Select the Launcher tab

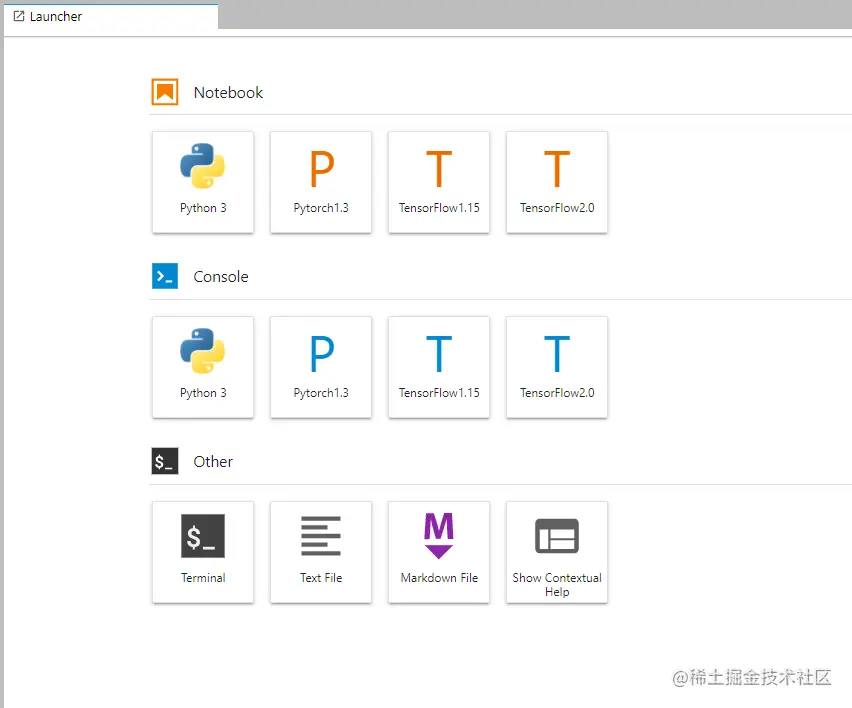click(x=111, y=17)
